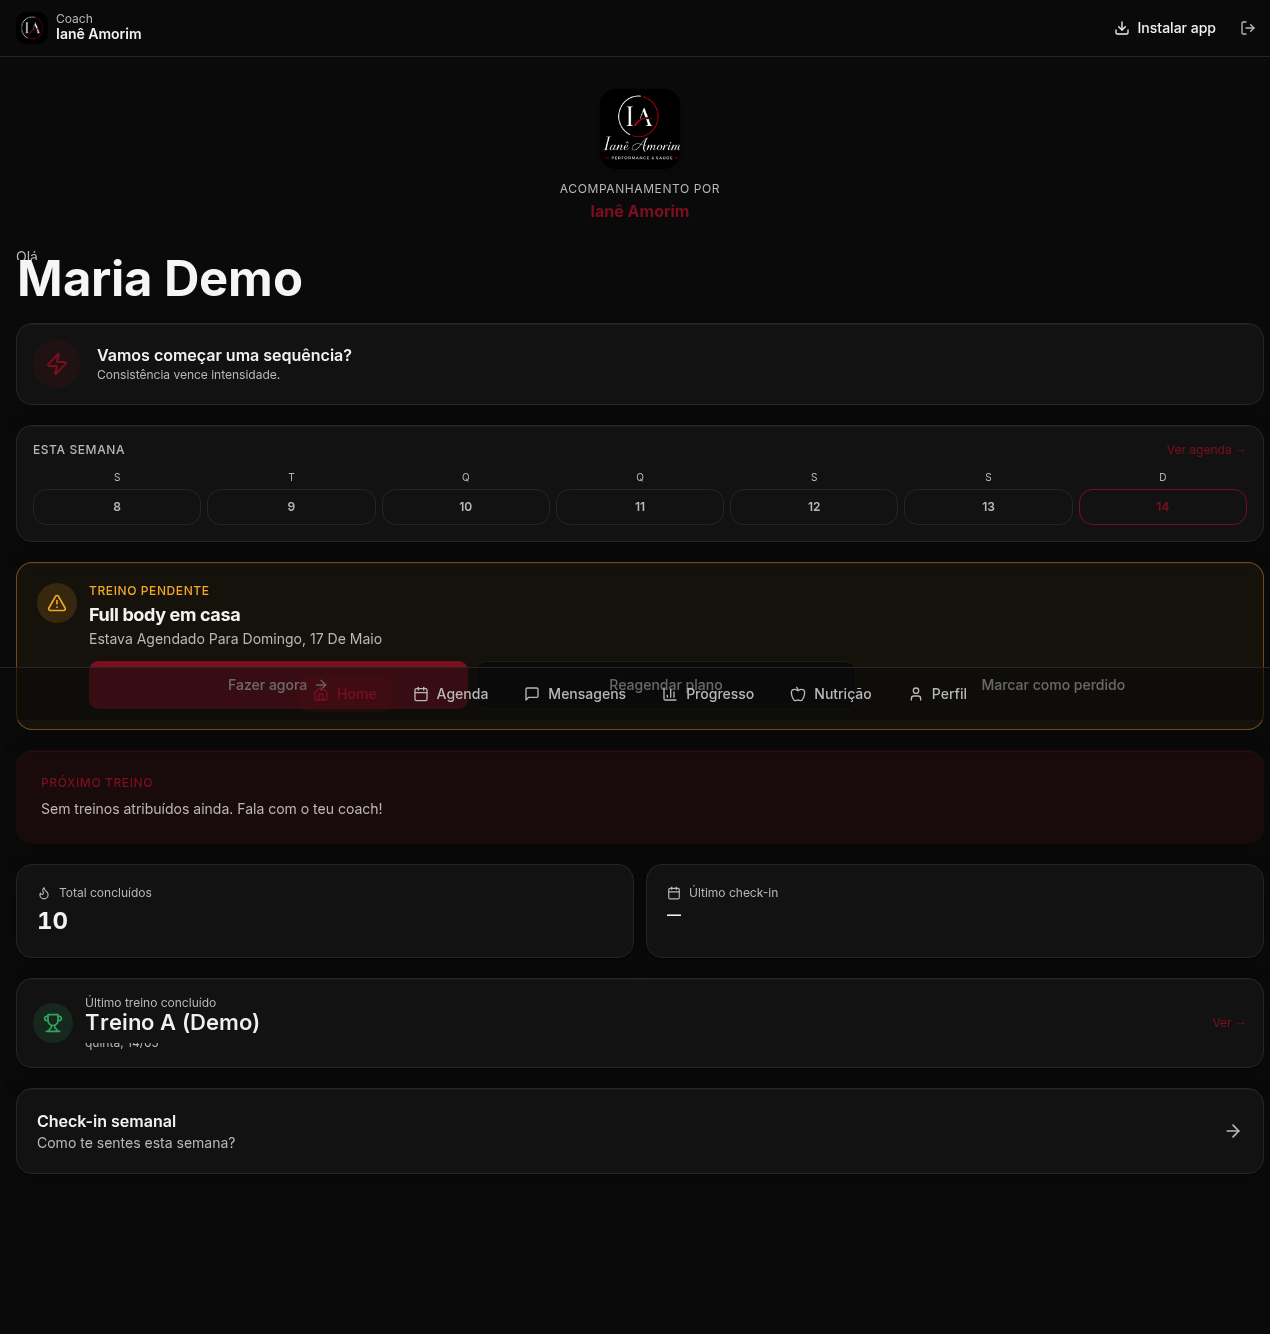The height and width of the screenshot is (1334, 1270).
Task: Open the Mensagens tab label
Action: [587, 694]
